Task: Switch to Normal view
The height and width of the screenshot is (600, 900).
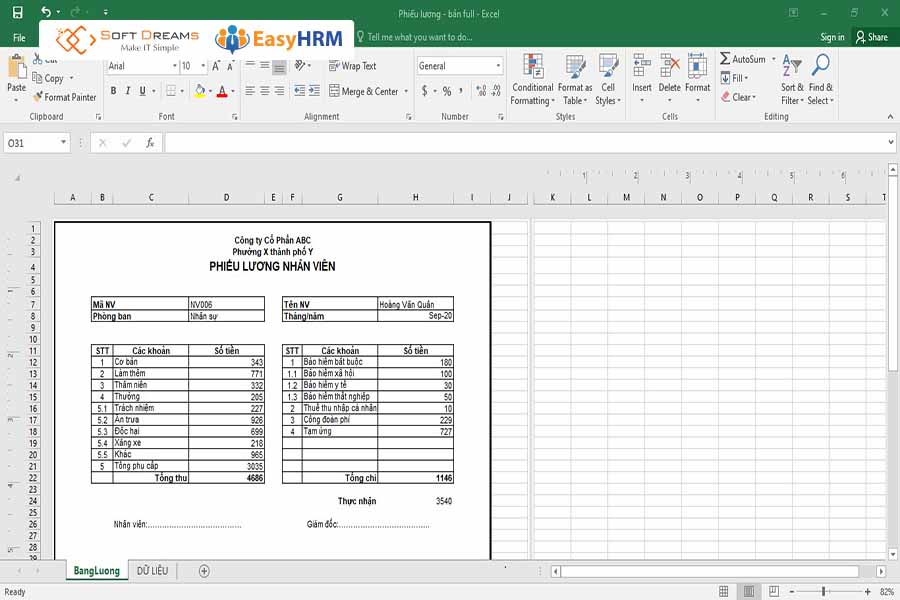Action: coord(724,591)
